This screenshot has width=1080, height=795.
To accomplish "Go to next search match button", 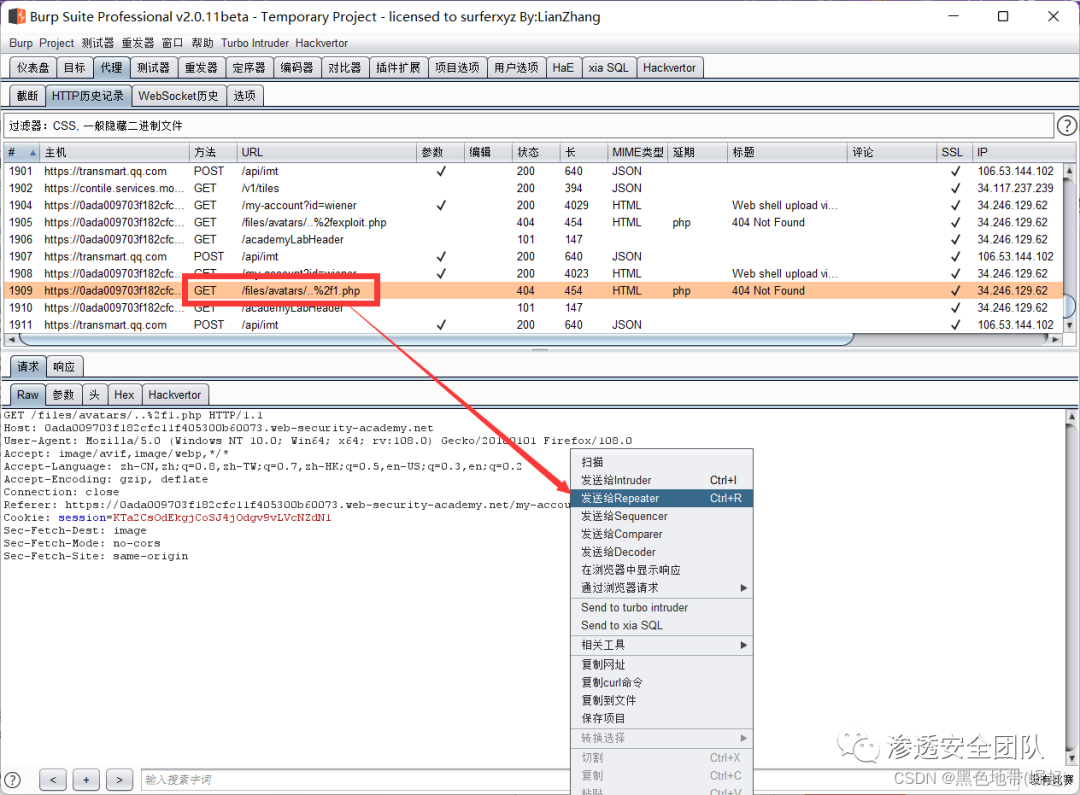I will point(119,780).
